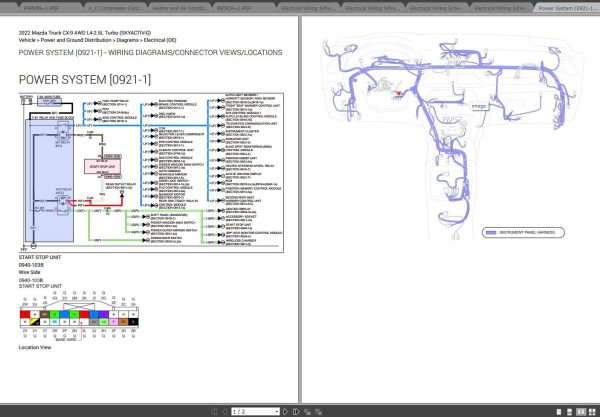Select two-page continuous view
Viewport: 600px width, 417px height.
(x=592, y=412)
